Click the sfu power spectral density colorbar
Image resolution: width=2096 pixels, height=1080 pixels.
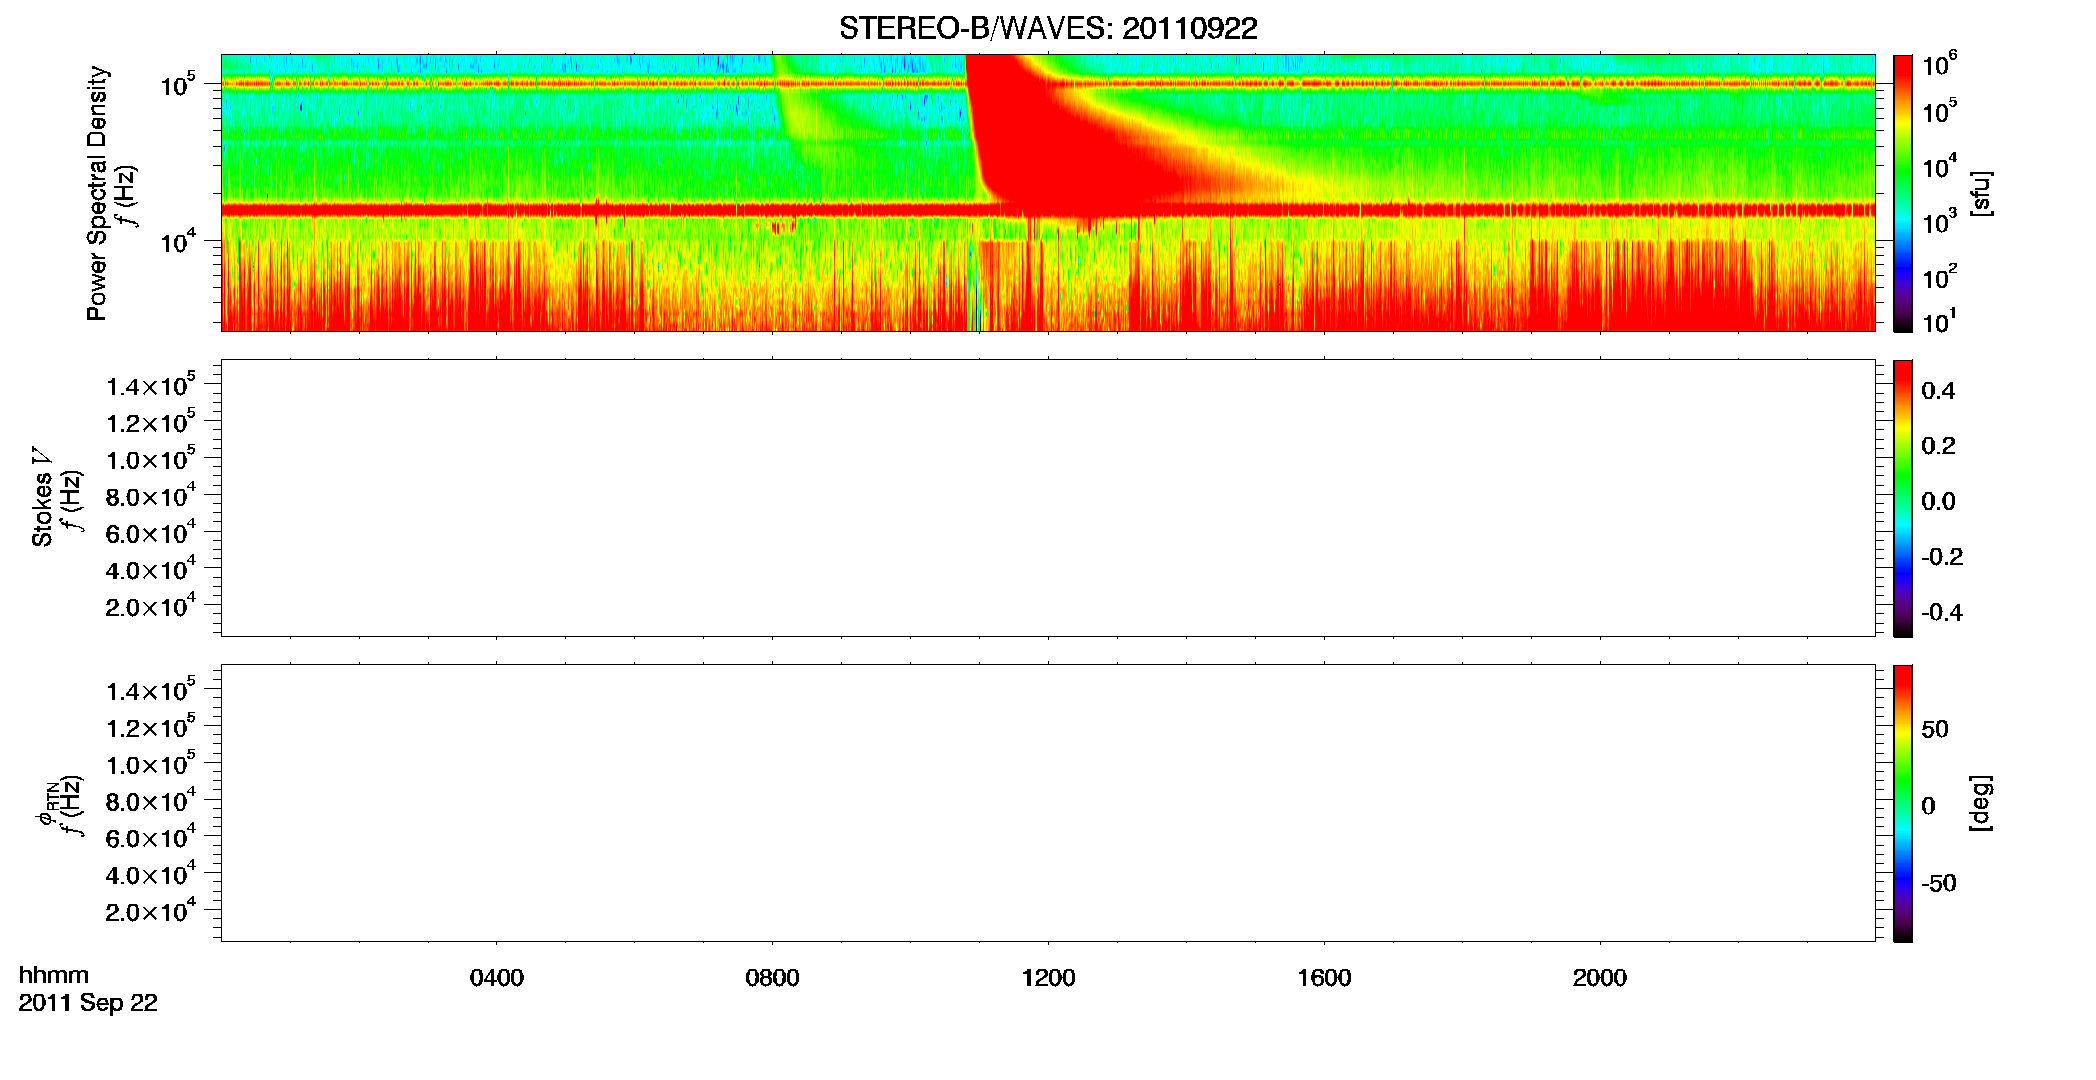(x=1903, y=193)
